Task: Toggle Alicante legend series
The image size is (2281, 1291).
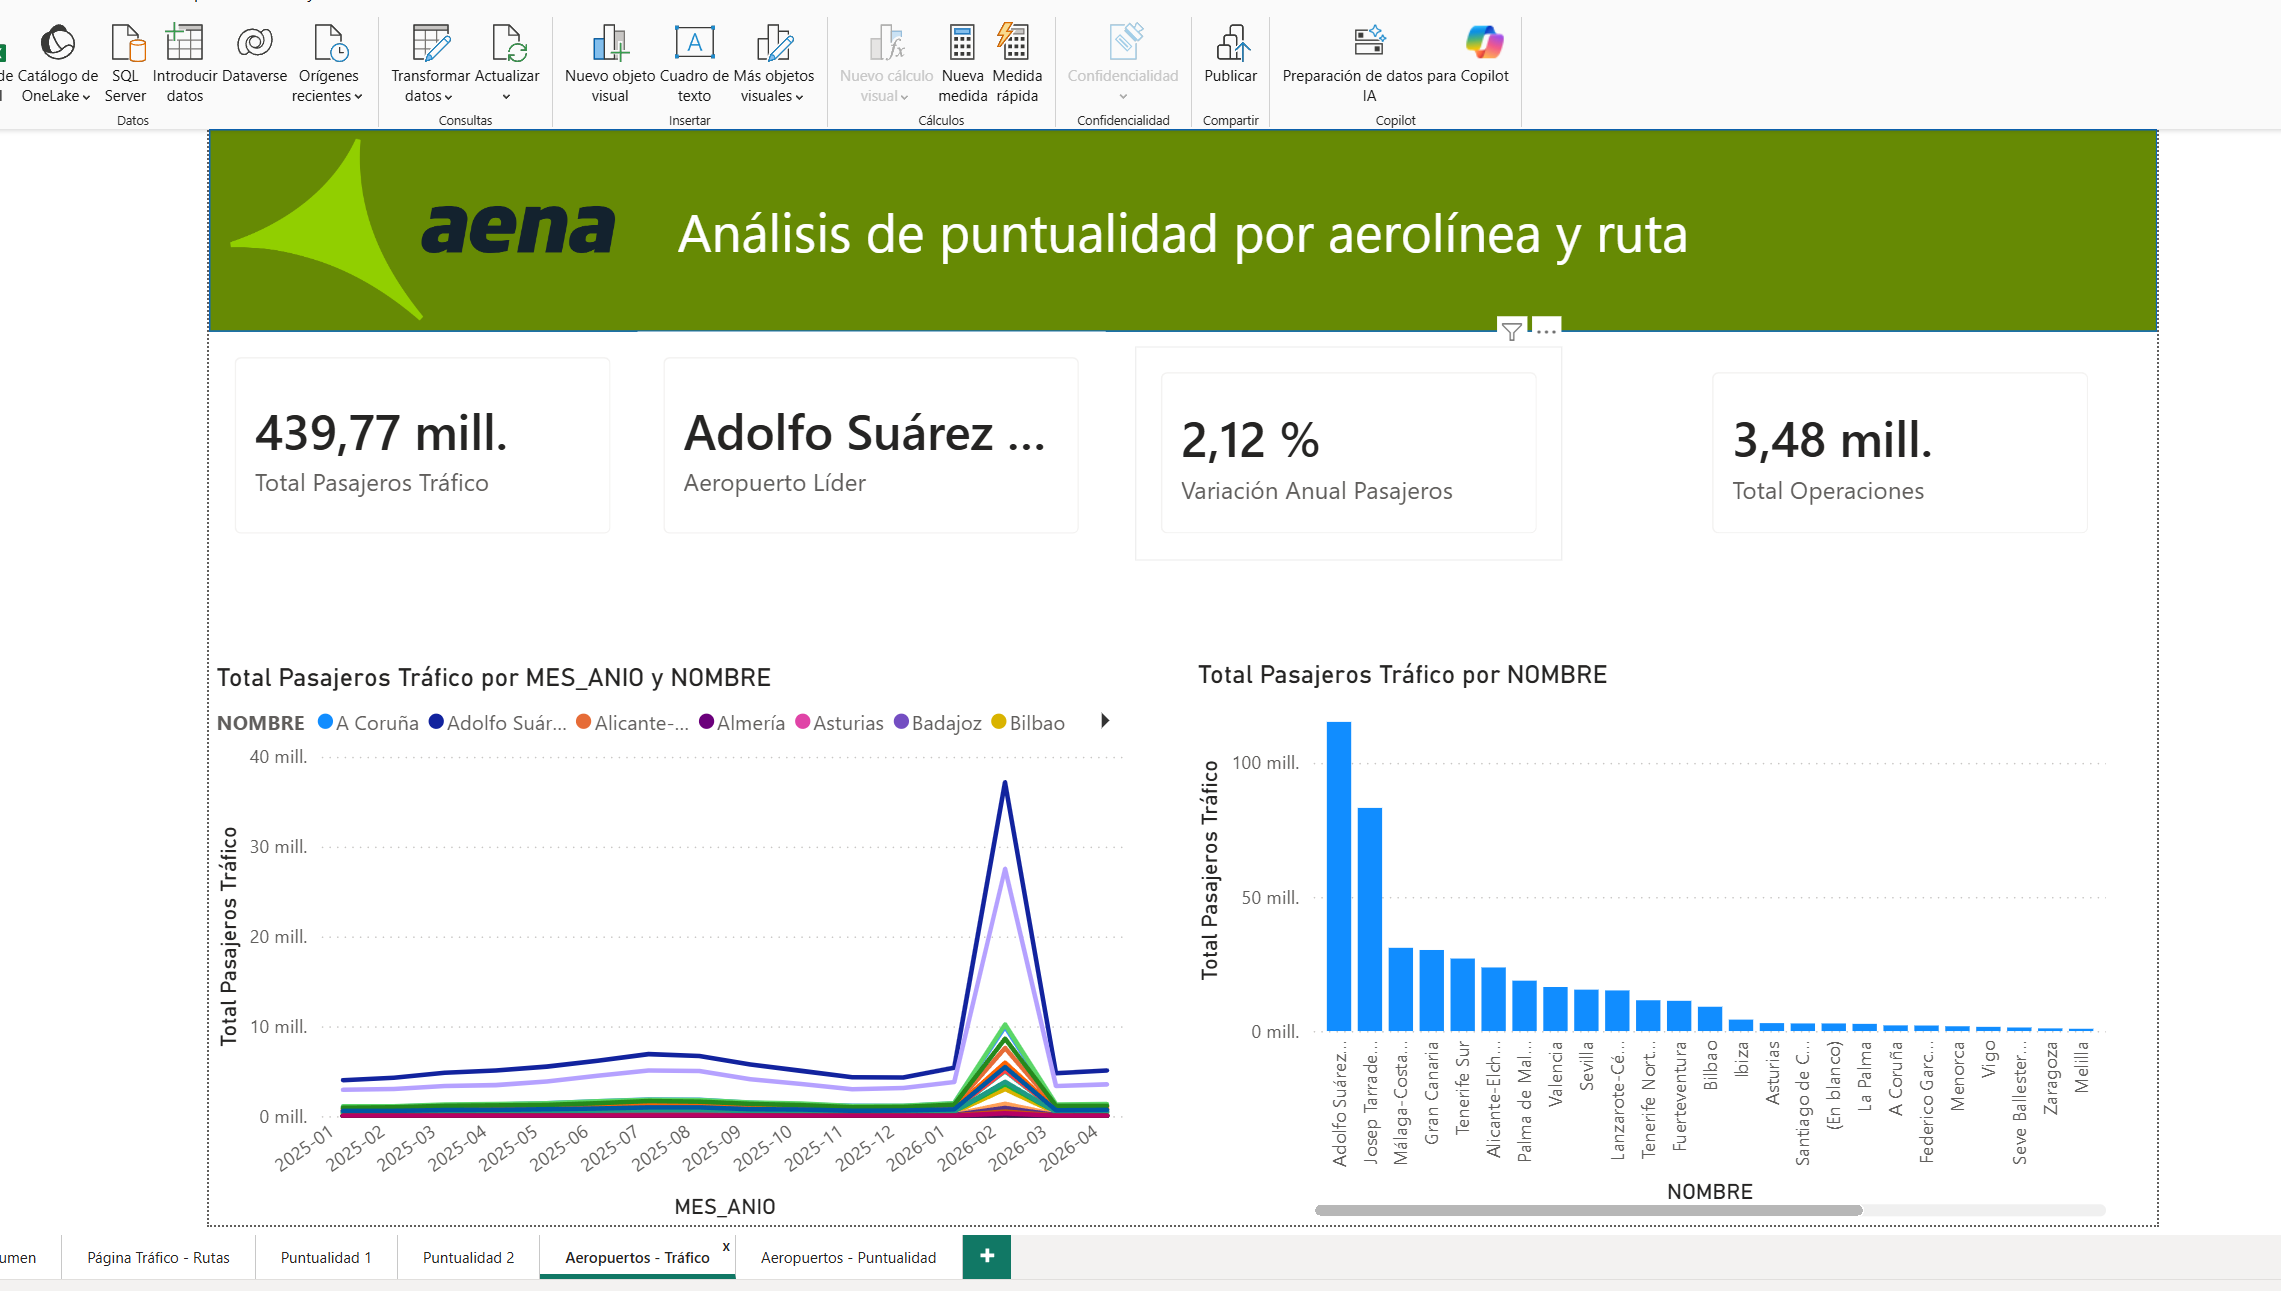Action: pyautogui.click(x=632, y=723)
